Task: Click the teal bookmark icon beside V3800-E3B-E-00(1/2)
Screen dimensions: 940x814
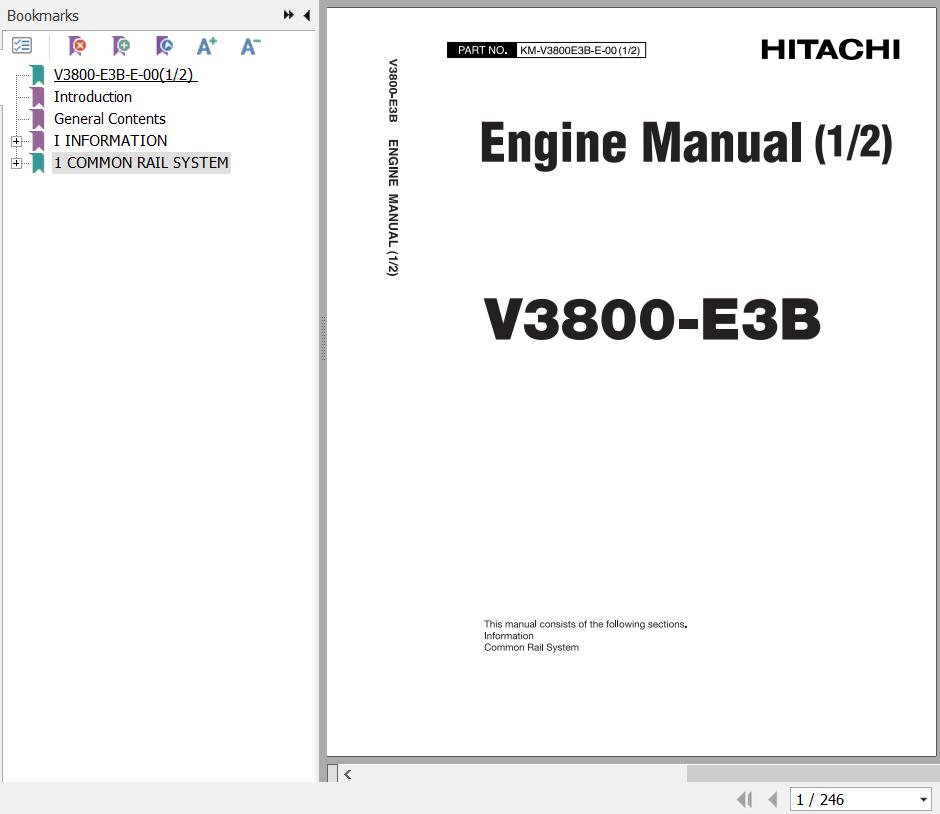Action: tap(38, 75)
